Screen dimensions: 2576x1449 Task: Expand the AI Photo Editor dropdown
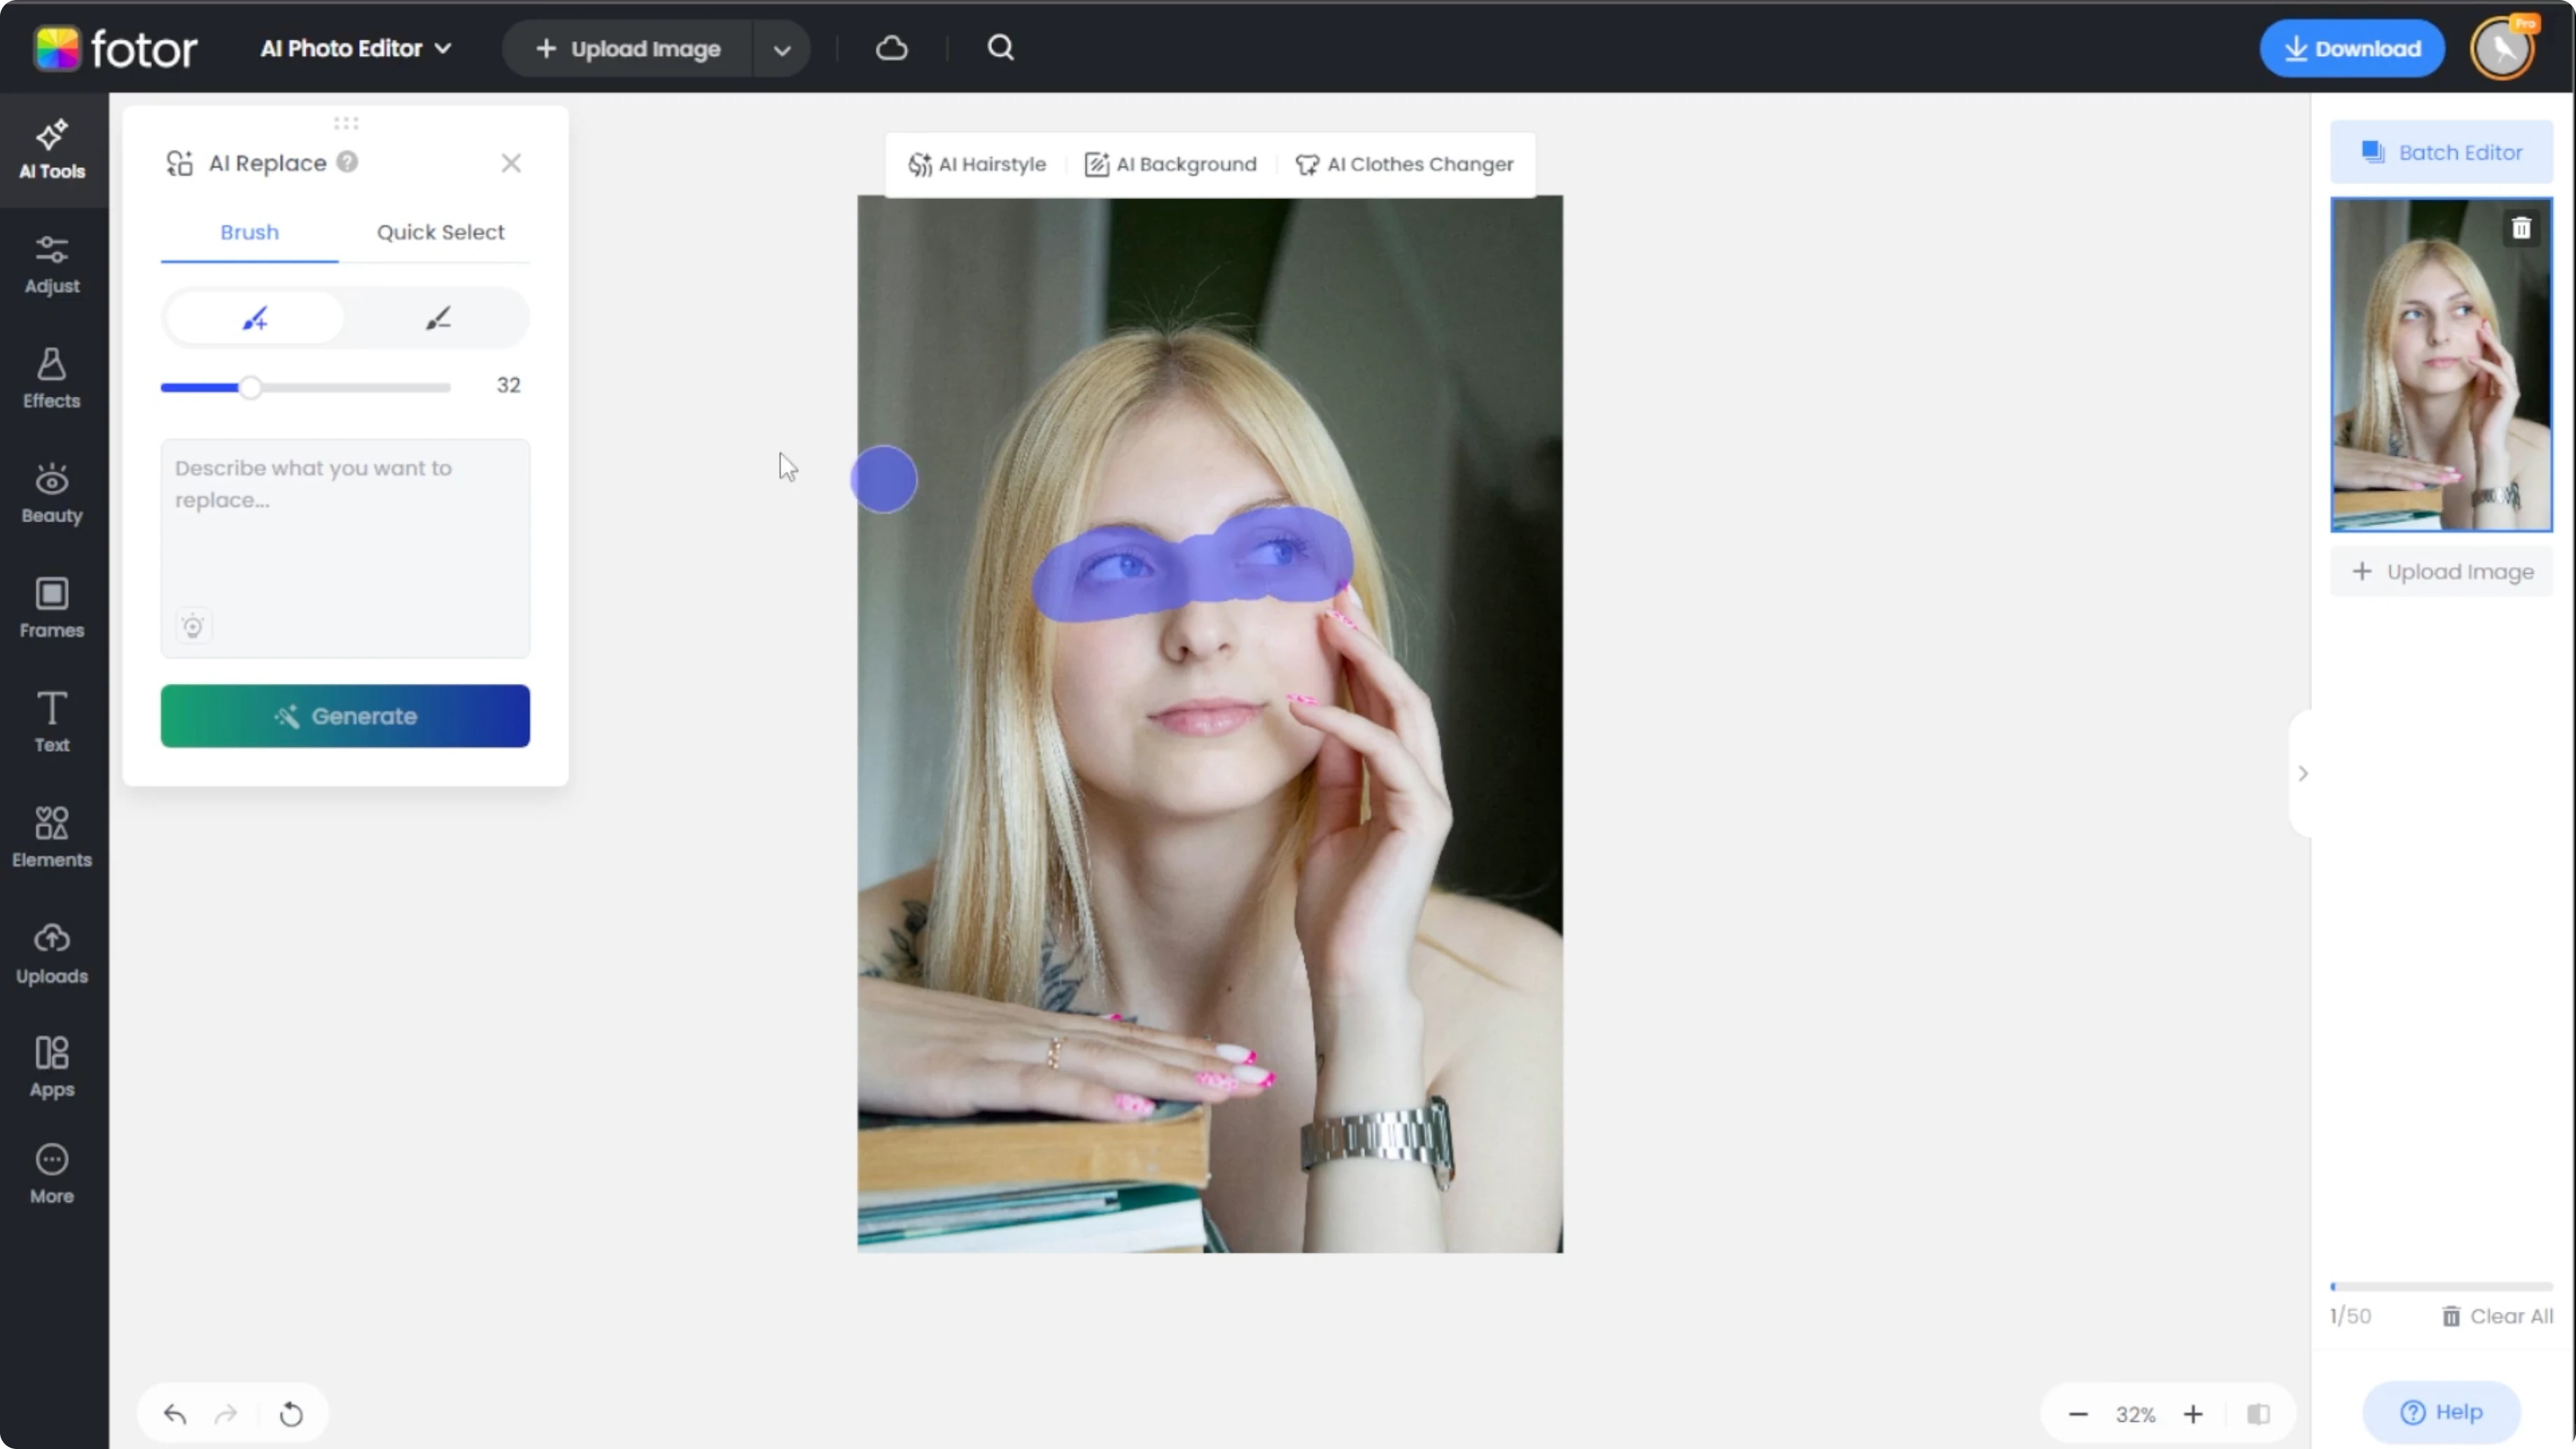pos(356,48)
